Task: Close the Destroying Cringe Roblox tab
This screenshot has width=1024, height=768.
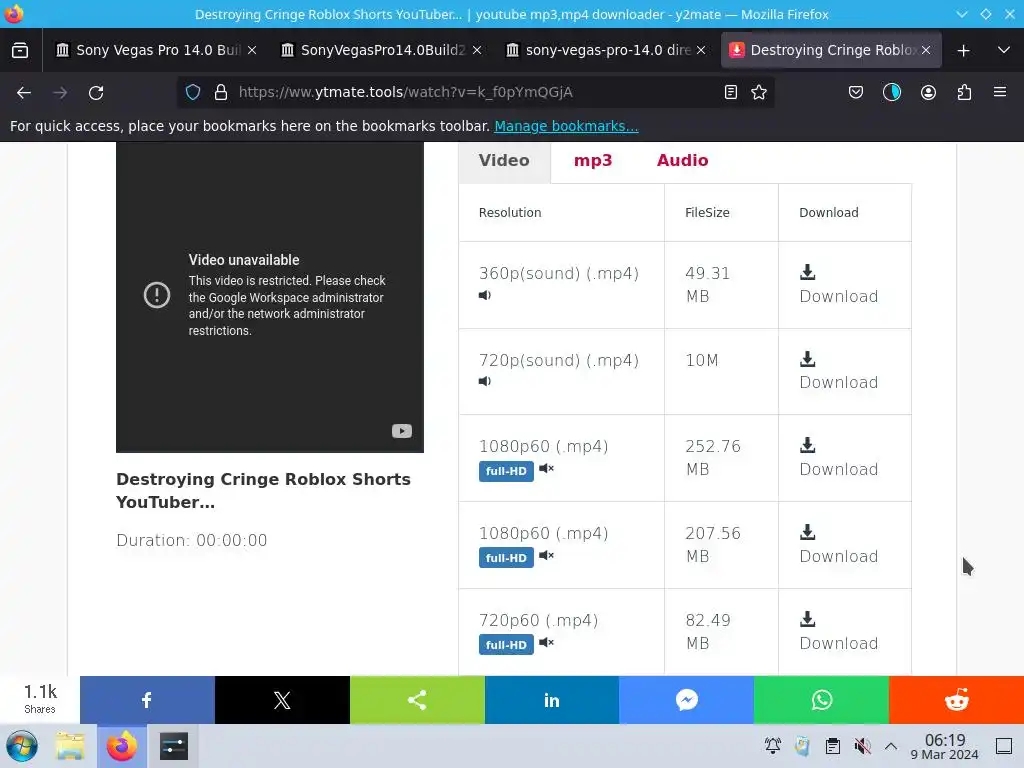Action: coord(925,50)
